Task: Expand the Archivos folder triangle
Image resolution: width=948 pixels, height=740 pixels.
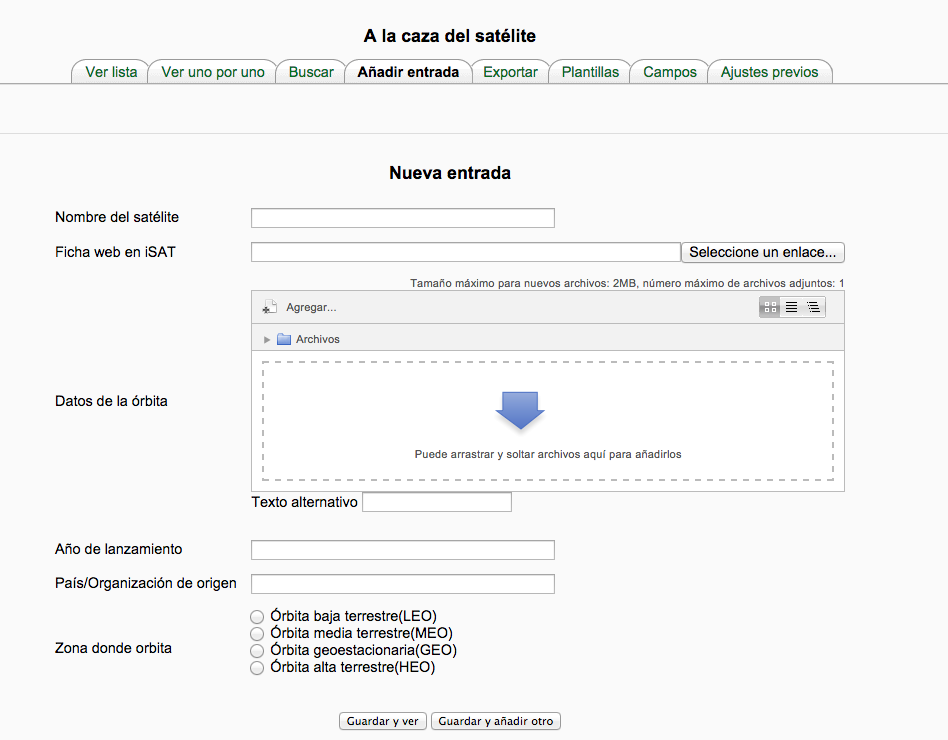Action: 267,340
